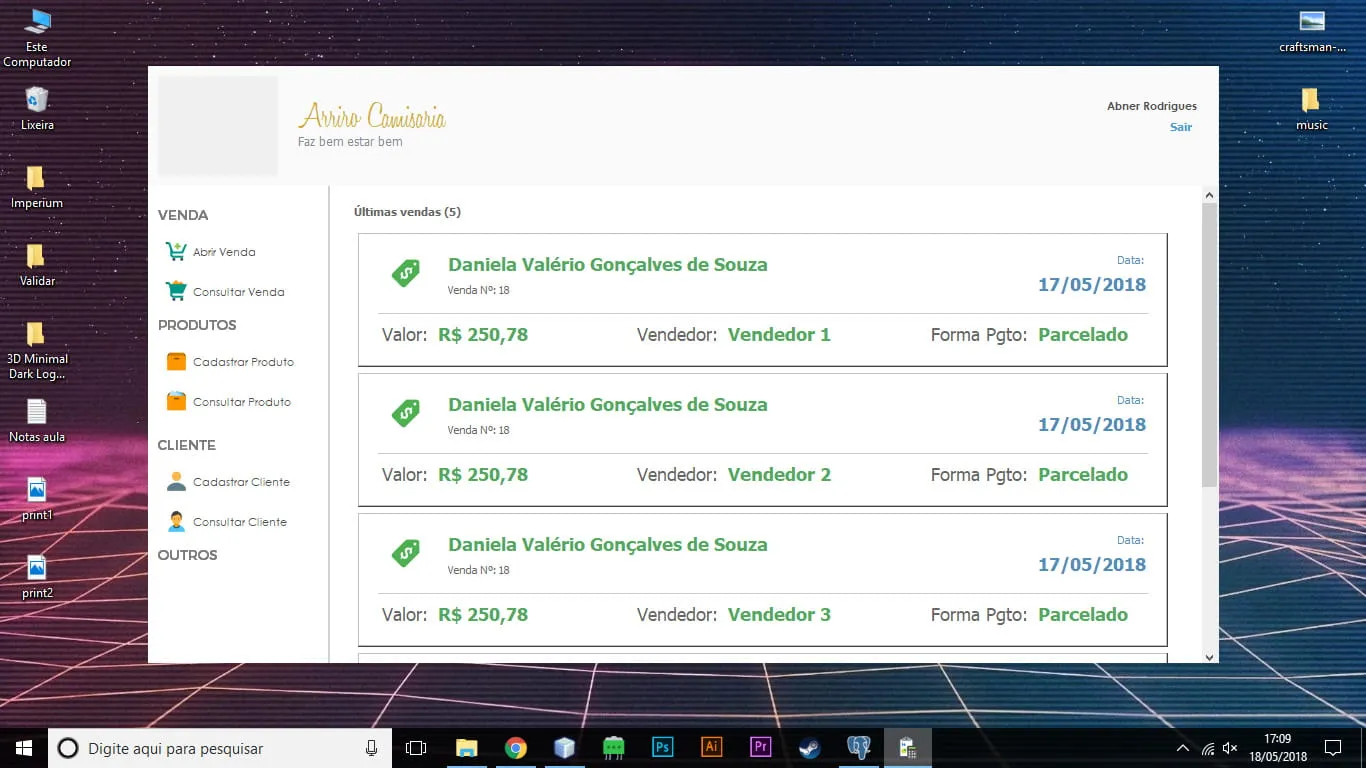
Task: Click the Últimas vendas (5) heading
Action: click(407, 212)
